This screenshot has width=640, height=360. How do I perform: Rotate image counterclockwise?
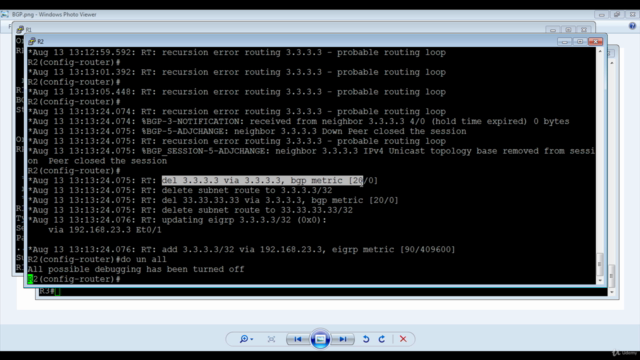point(366,339)
